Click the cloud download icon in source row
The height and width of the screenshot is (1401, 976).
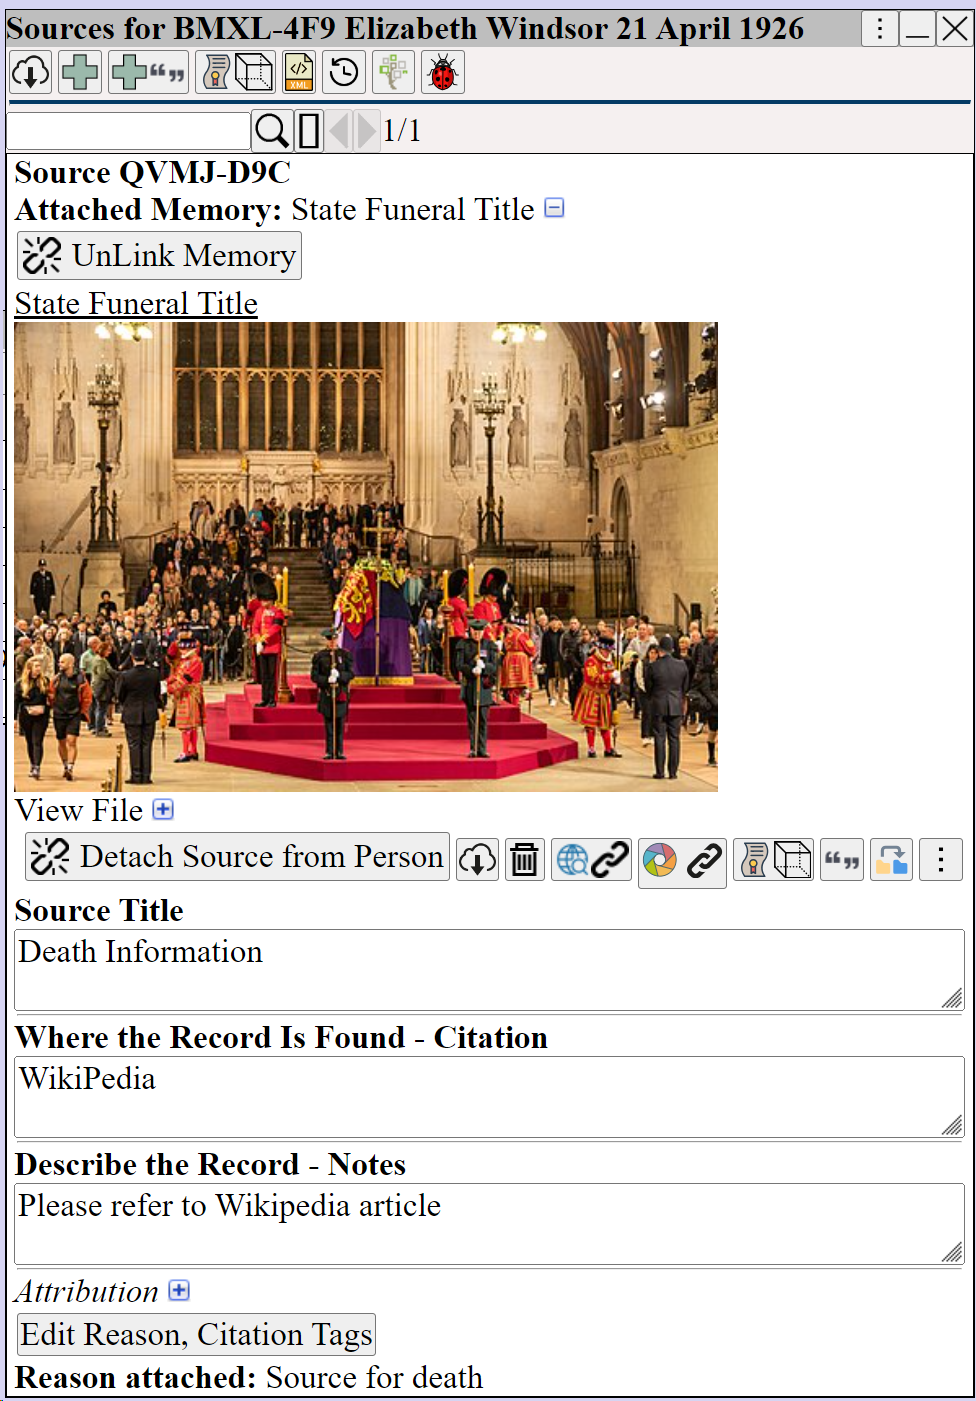pos(478,860)
